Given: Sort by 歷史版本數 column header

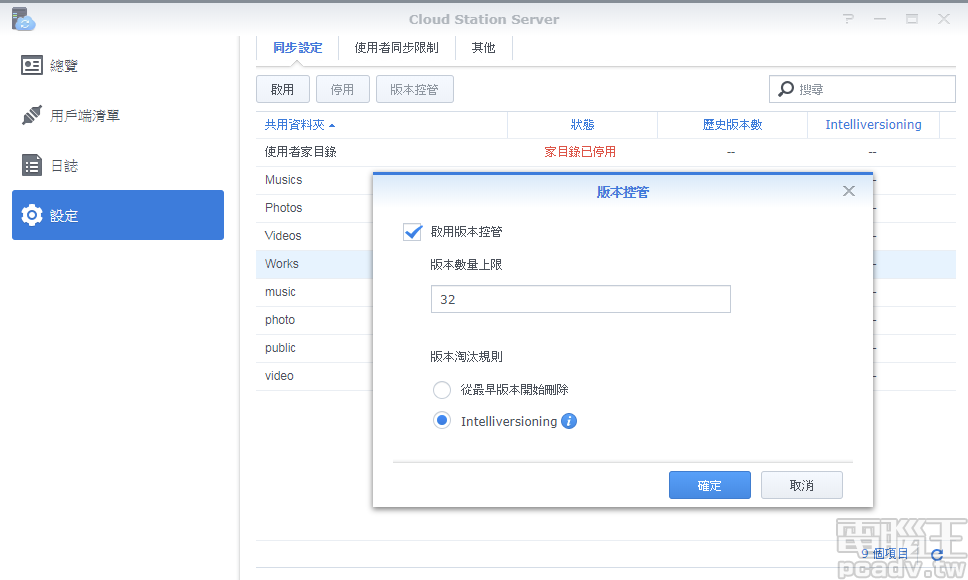Looking at the screenshot, I should (x=730, y=124).
